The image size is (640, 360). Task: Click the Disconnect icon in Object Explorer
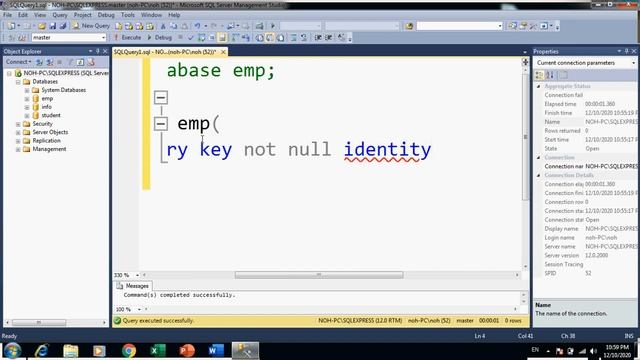click(49, 62)
